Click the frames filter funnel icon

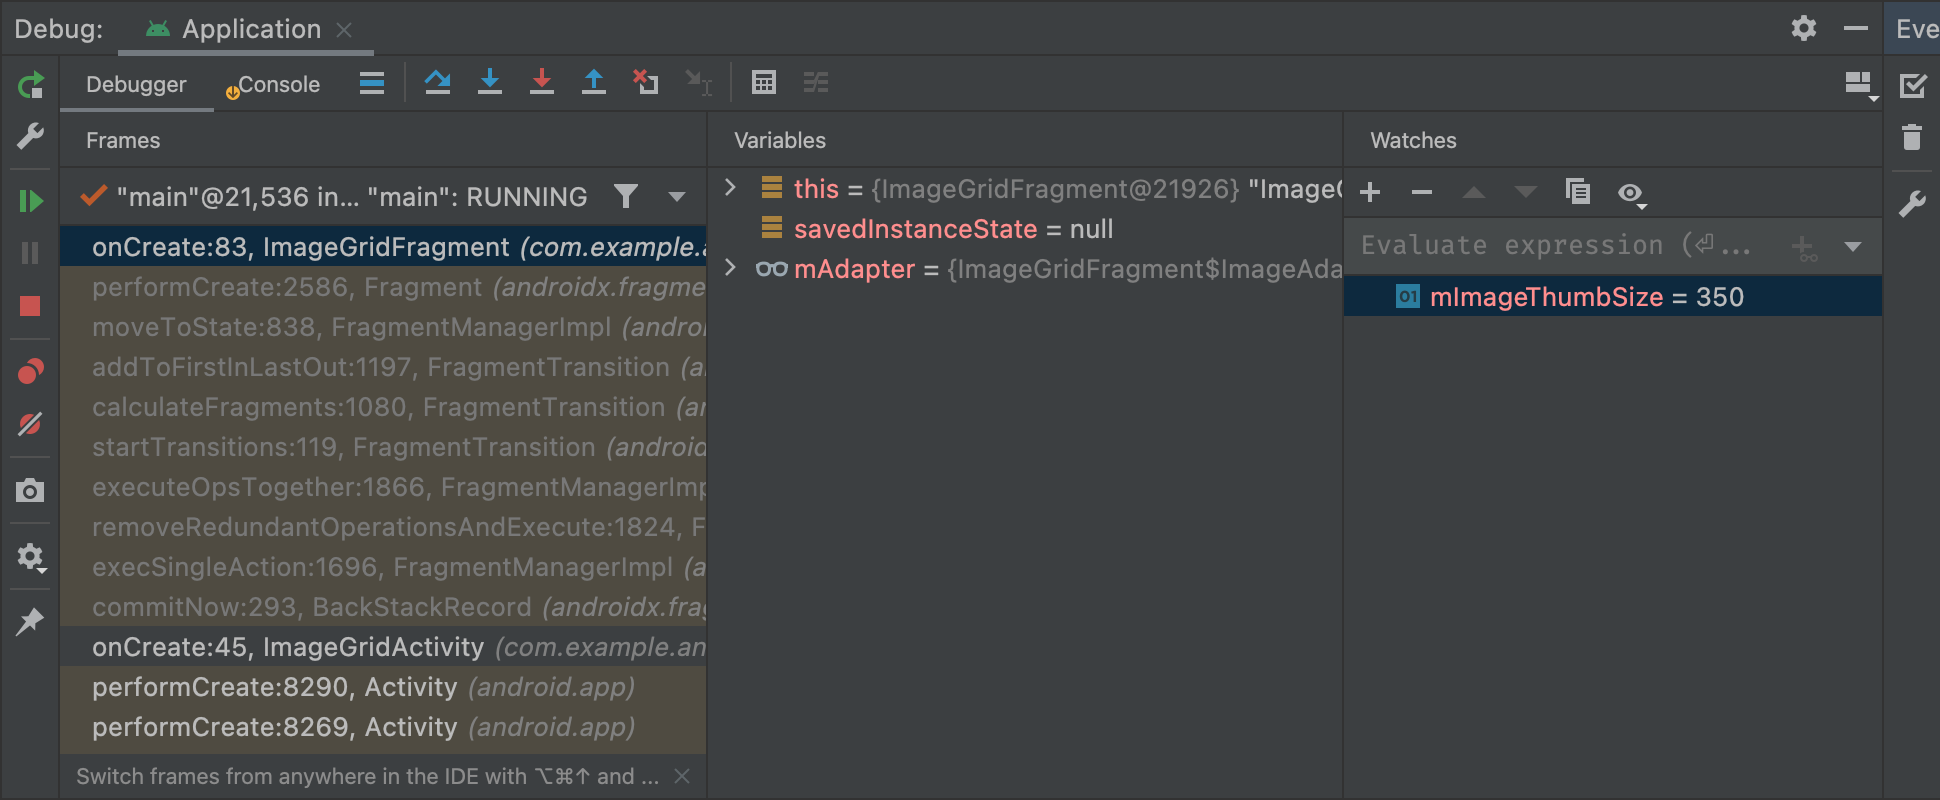point(626,196)
